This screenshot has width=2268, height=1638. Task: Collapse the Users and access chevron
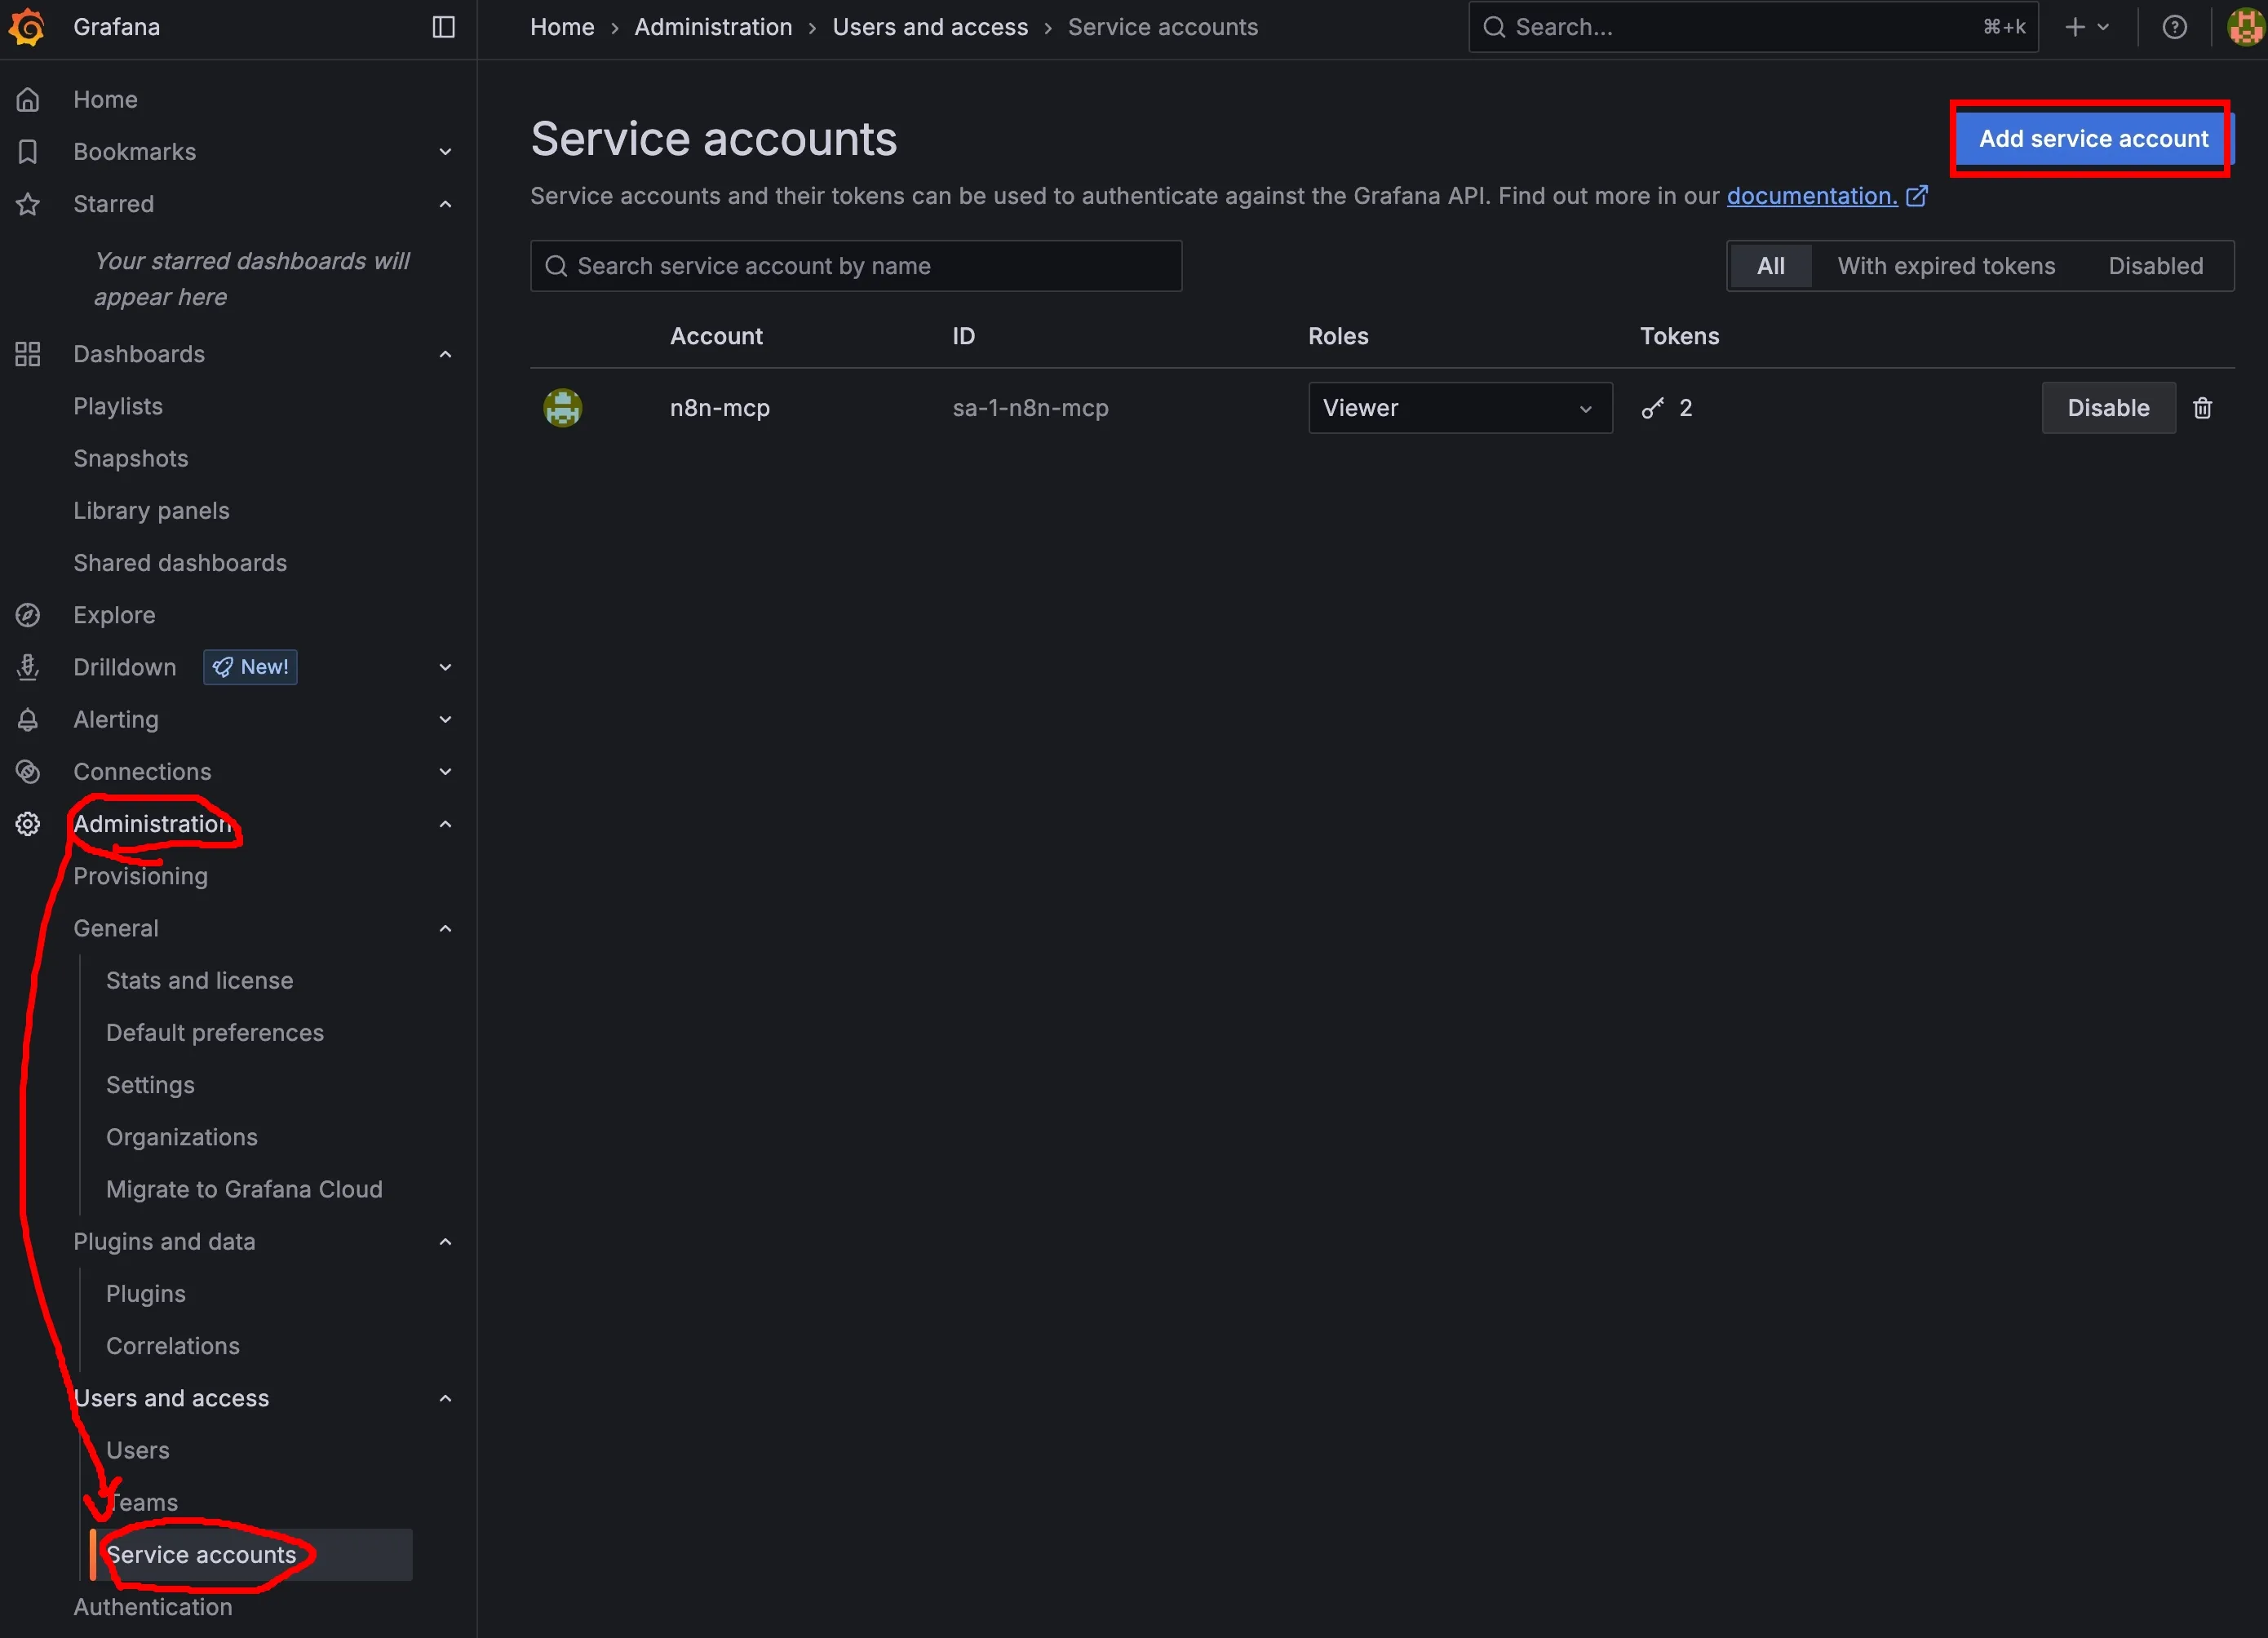(x=446, y=1398)
